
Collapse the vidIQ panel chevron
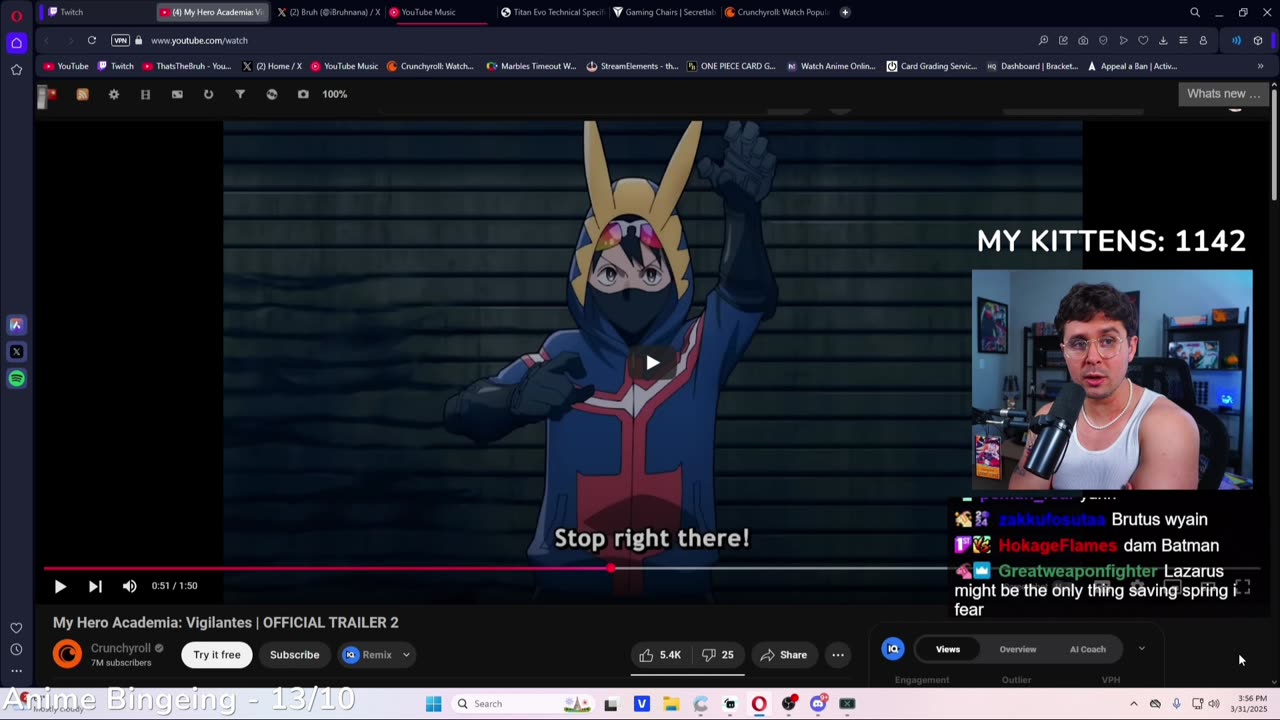[x=1142, y=648]
